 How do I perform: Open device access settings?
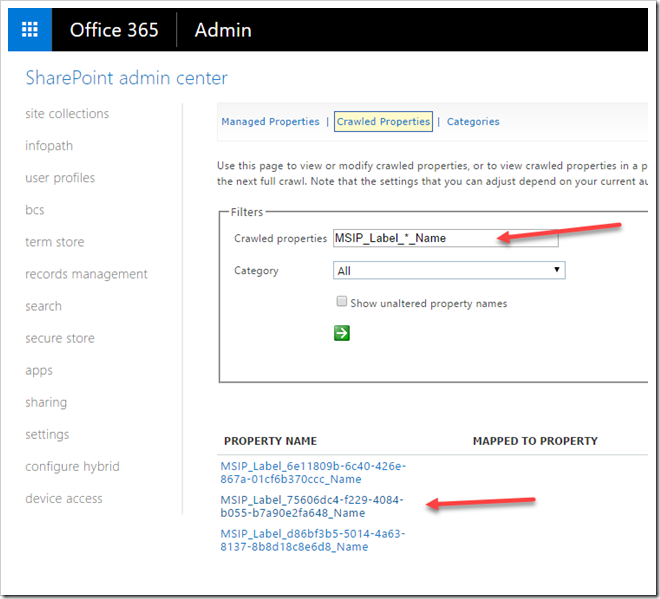64,498
